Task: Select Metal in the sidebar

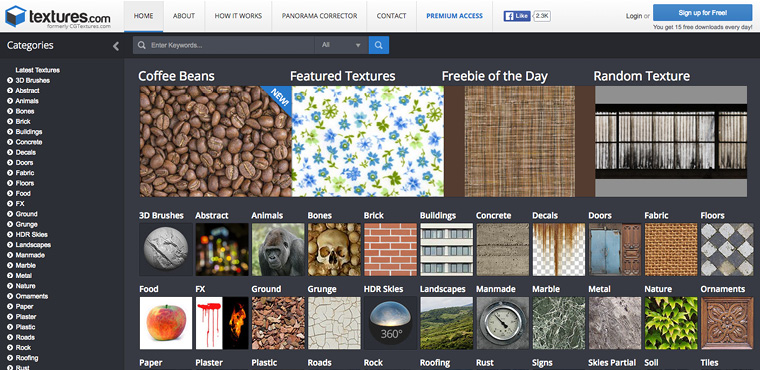Action: (x=24, y=276)
